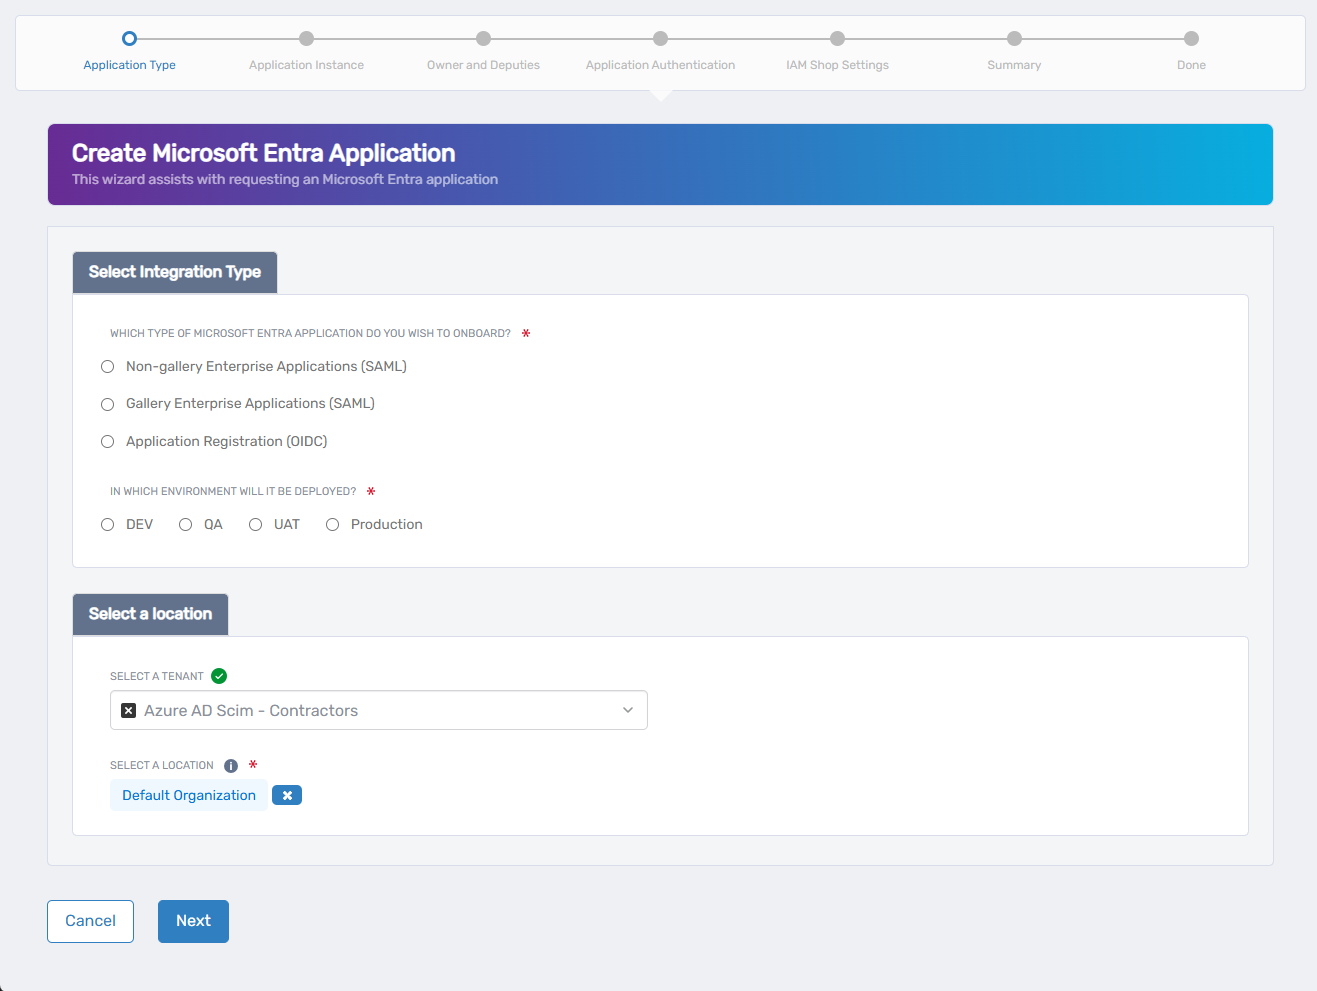Click the info icon beside Select a Location
The image size is (1317, 991).
[231, 765]
